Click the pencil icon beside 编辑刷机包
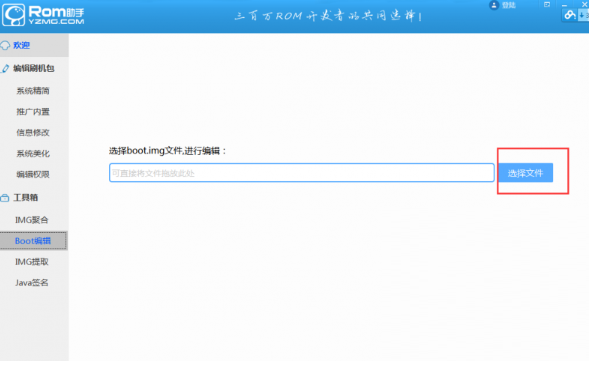Screen dimensions: 589x372 (5, 68)
